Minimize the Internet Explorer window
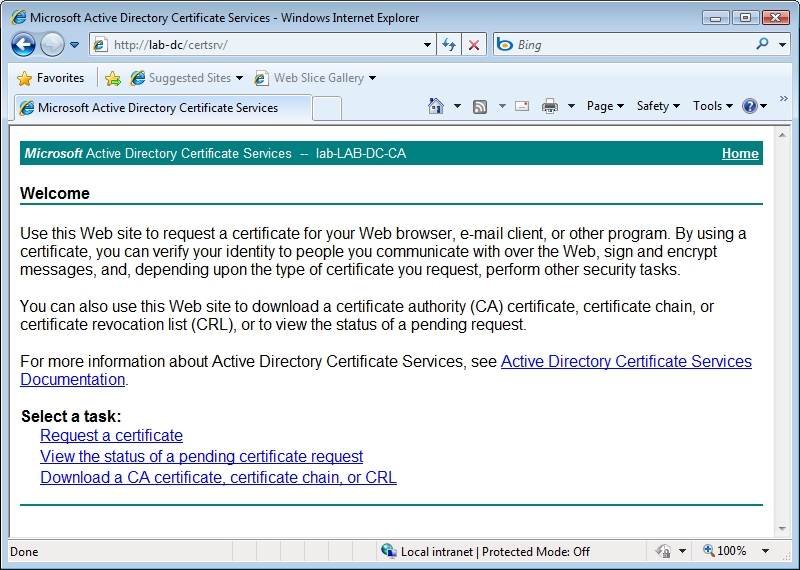This screenshot has width=800, height=570. [715, 18]
